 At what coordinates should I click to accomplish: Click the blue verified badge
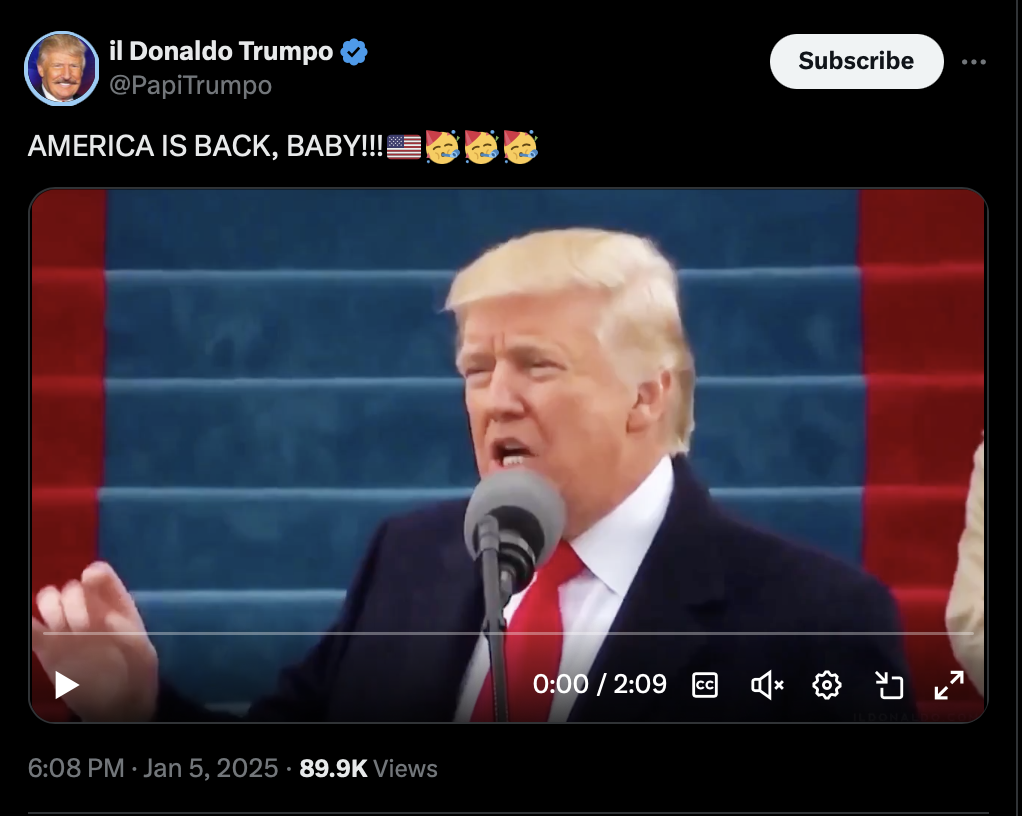click(354, 51)
